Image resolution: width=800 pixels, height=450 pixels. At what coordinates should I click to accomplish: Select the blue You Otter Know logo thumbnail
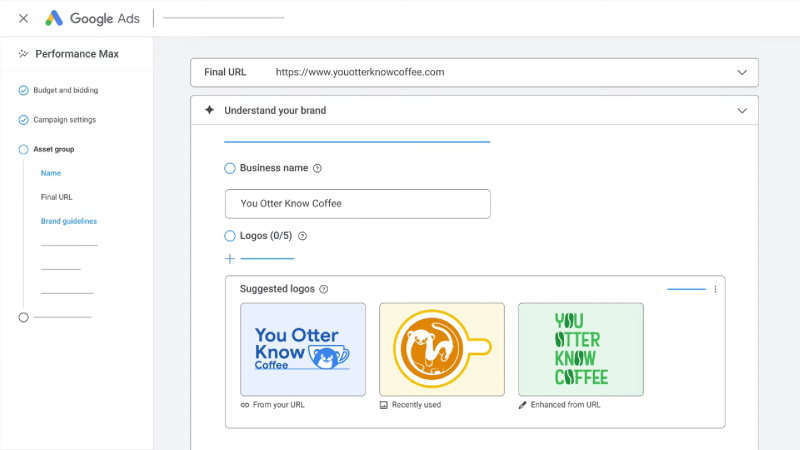303,349
